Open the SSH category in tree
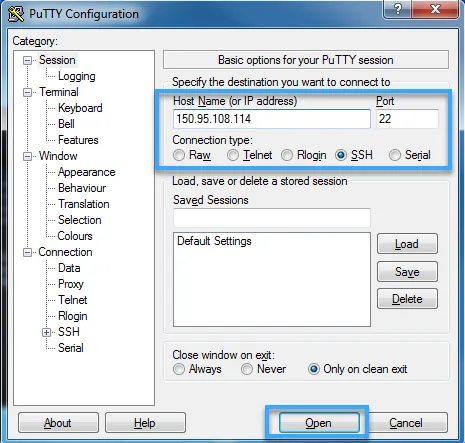 [69, 332]
